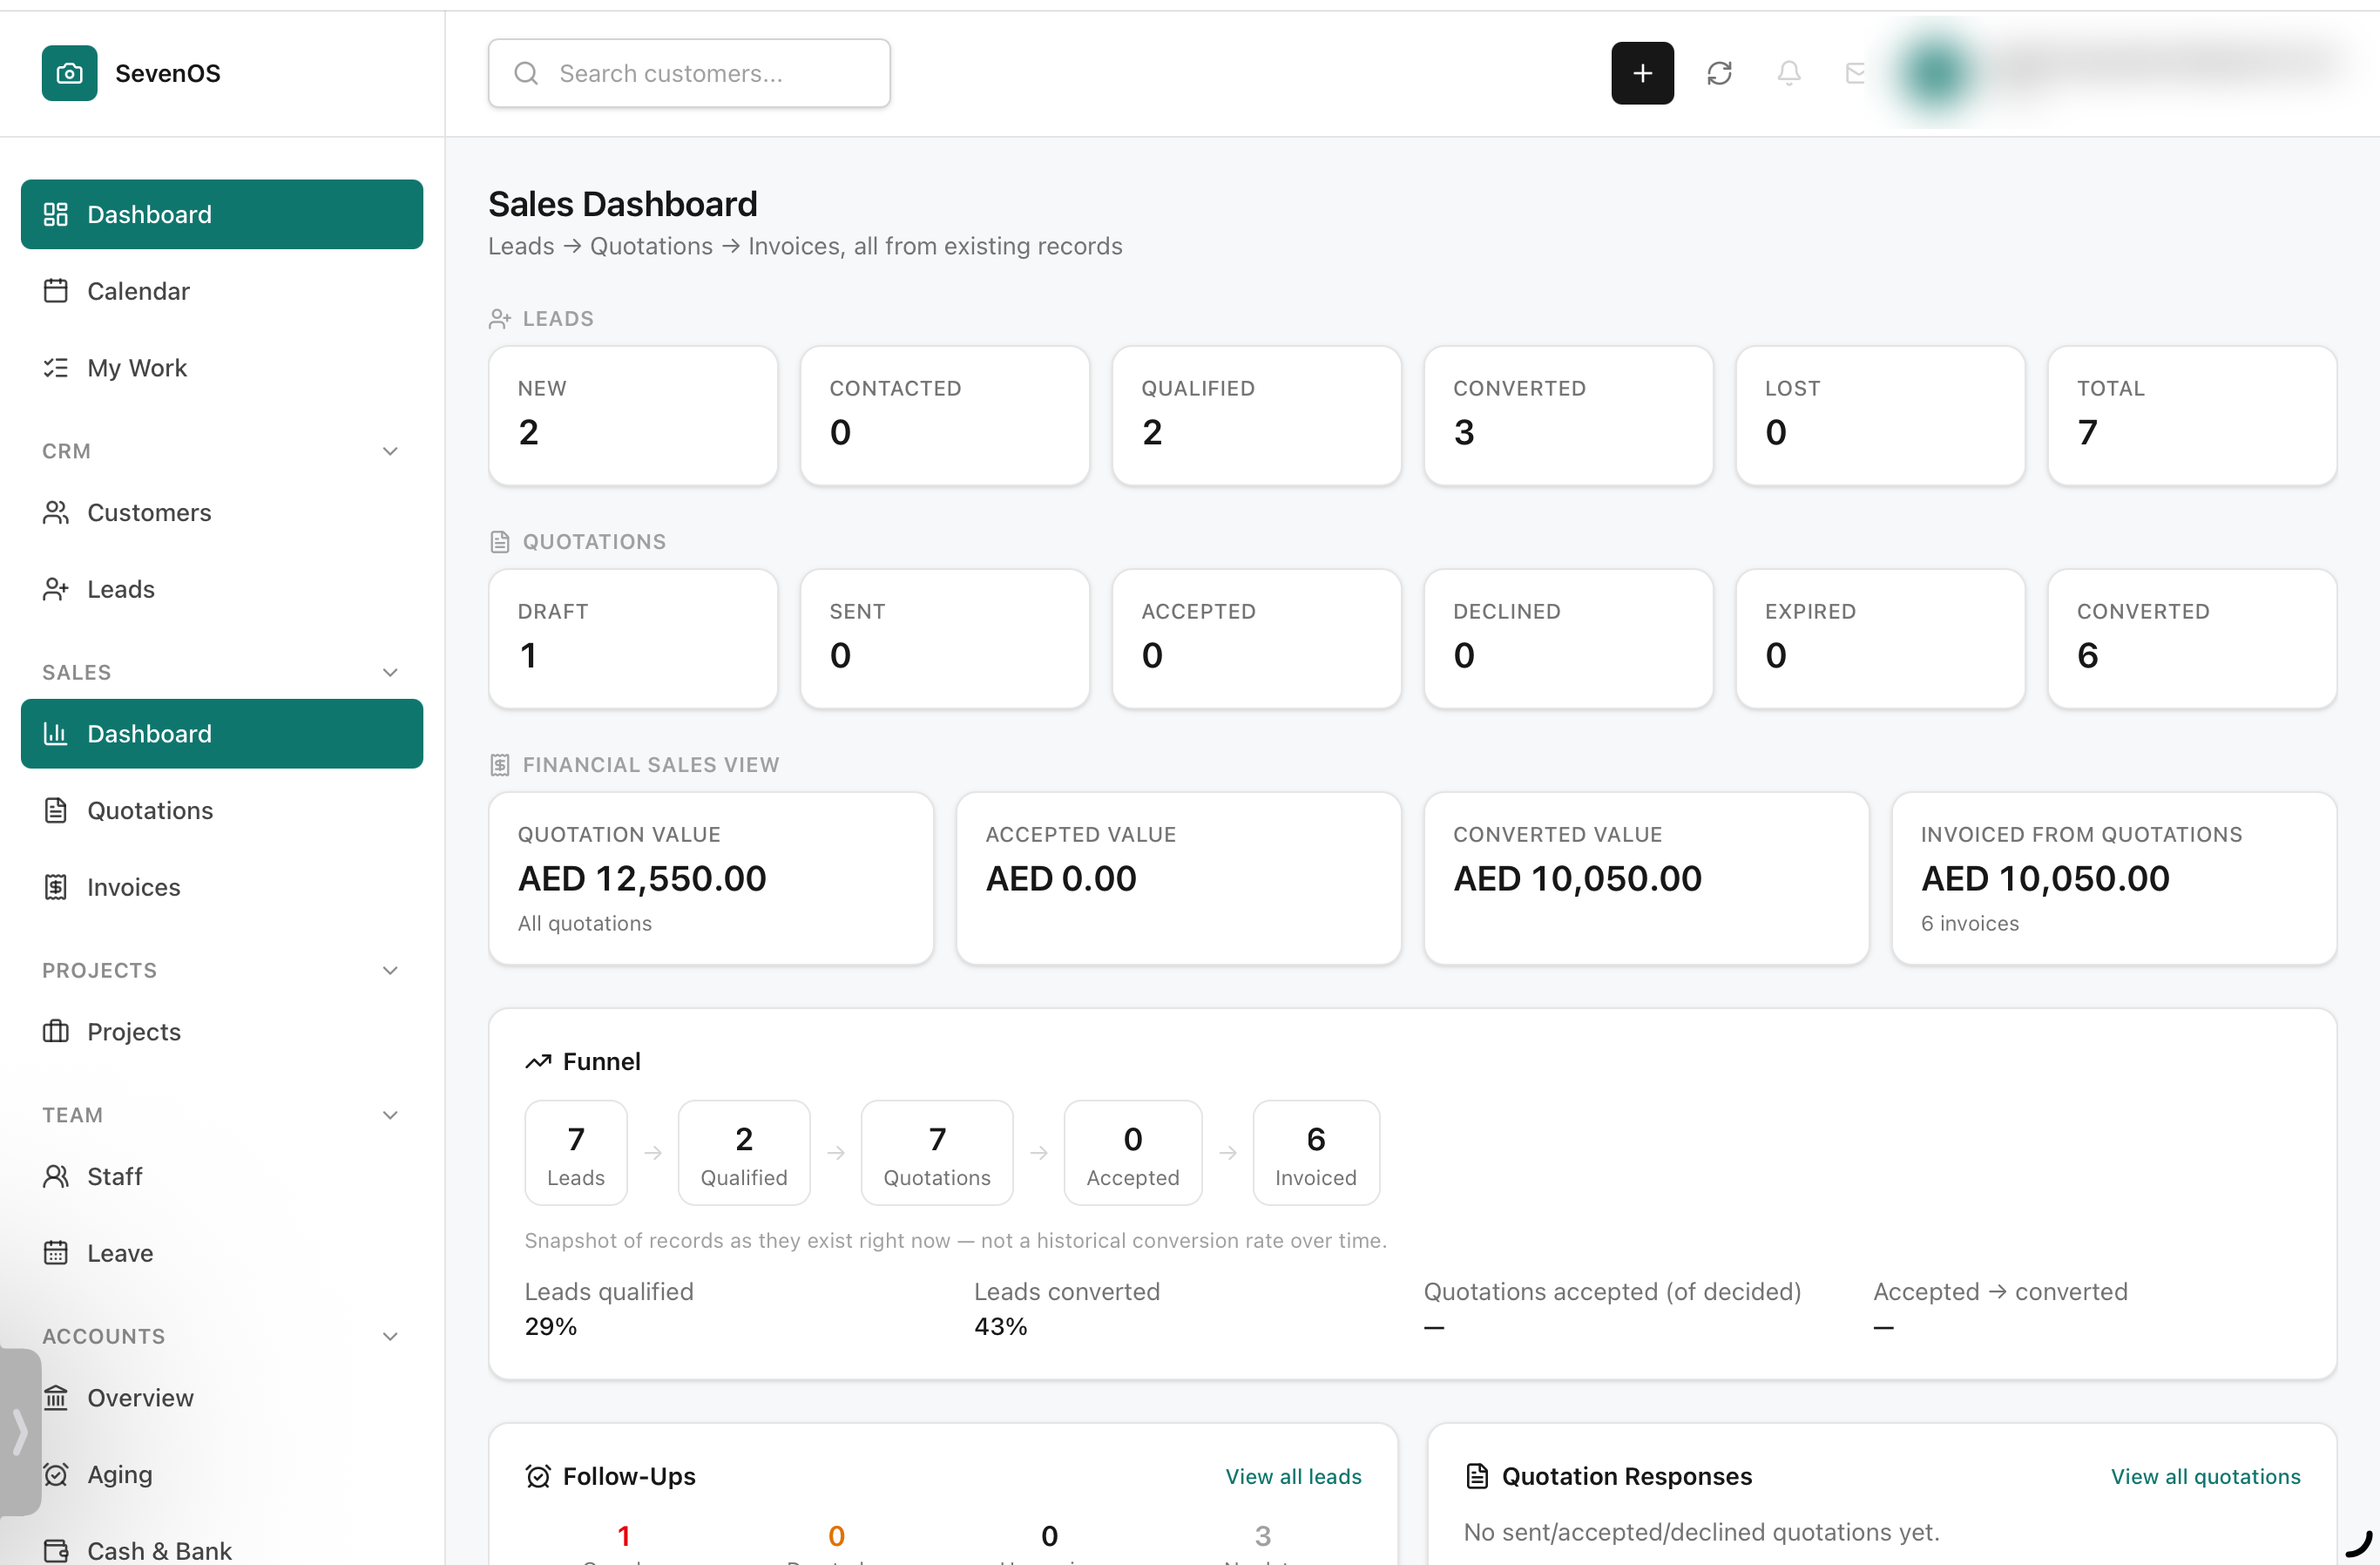Toggle the sidebar collapse handle
This screenshot has width=2380, height=1565.
coord(19,1432)
